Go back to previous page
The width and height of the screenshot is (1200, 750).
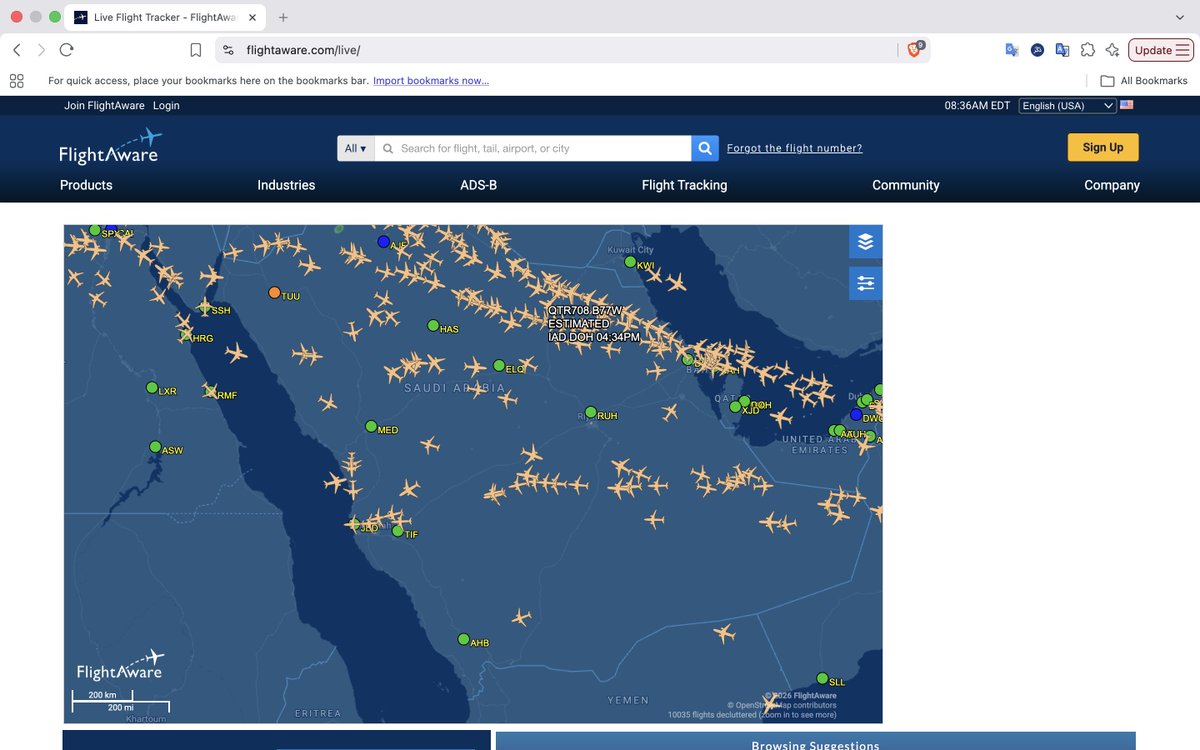click(x=17, y=50)
